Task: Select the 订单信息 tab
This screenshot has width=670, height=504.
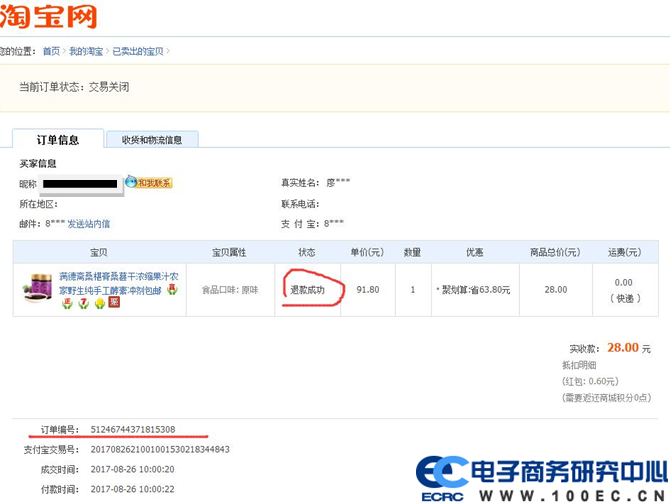Action: (x=58, y=140)
